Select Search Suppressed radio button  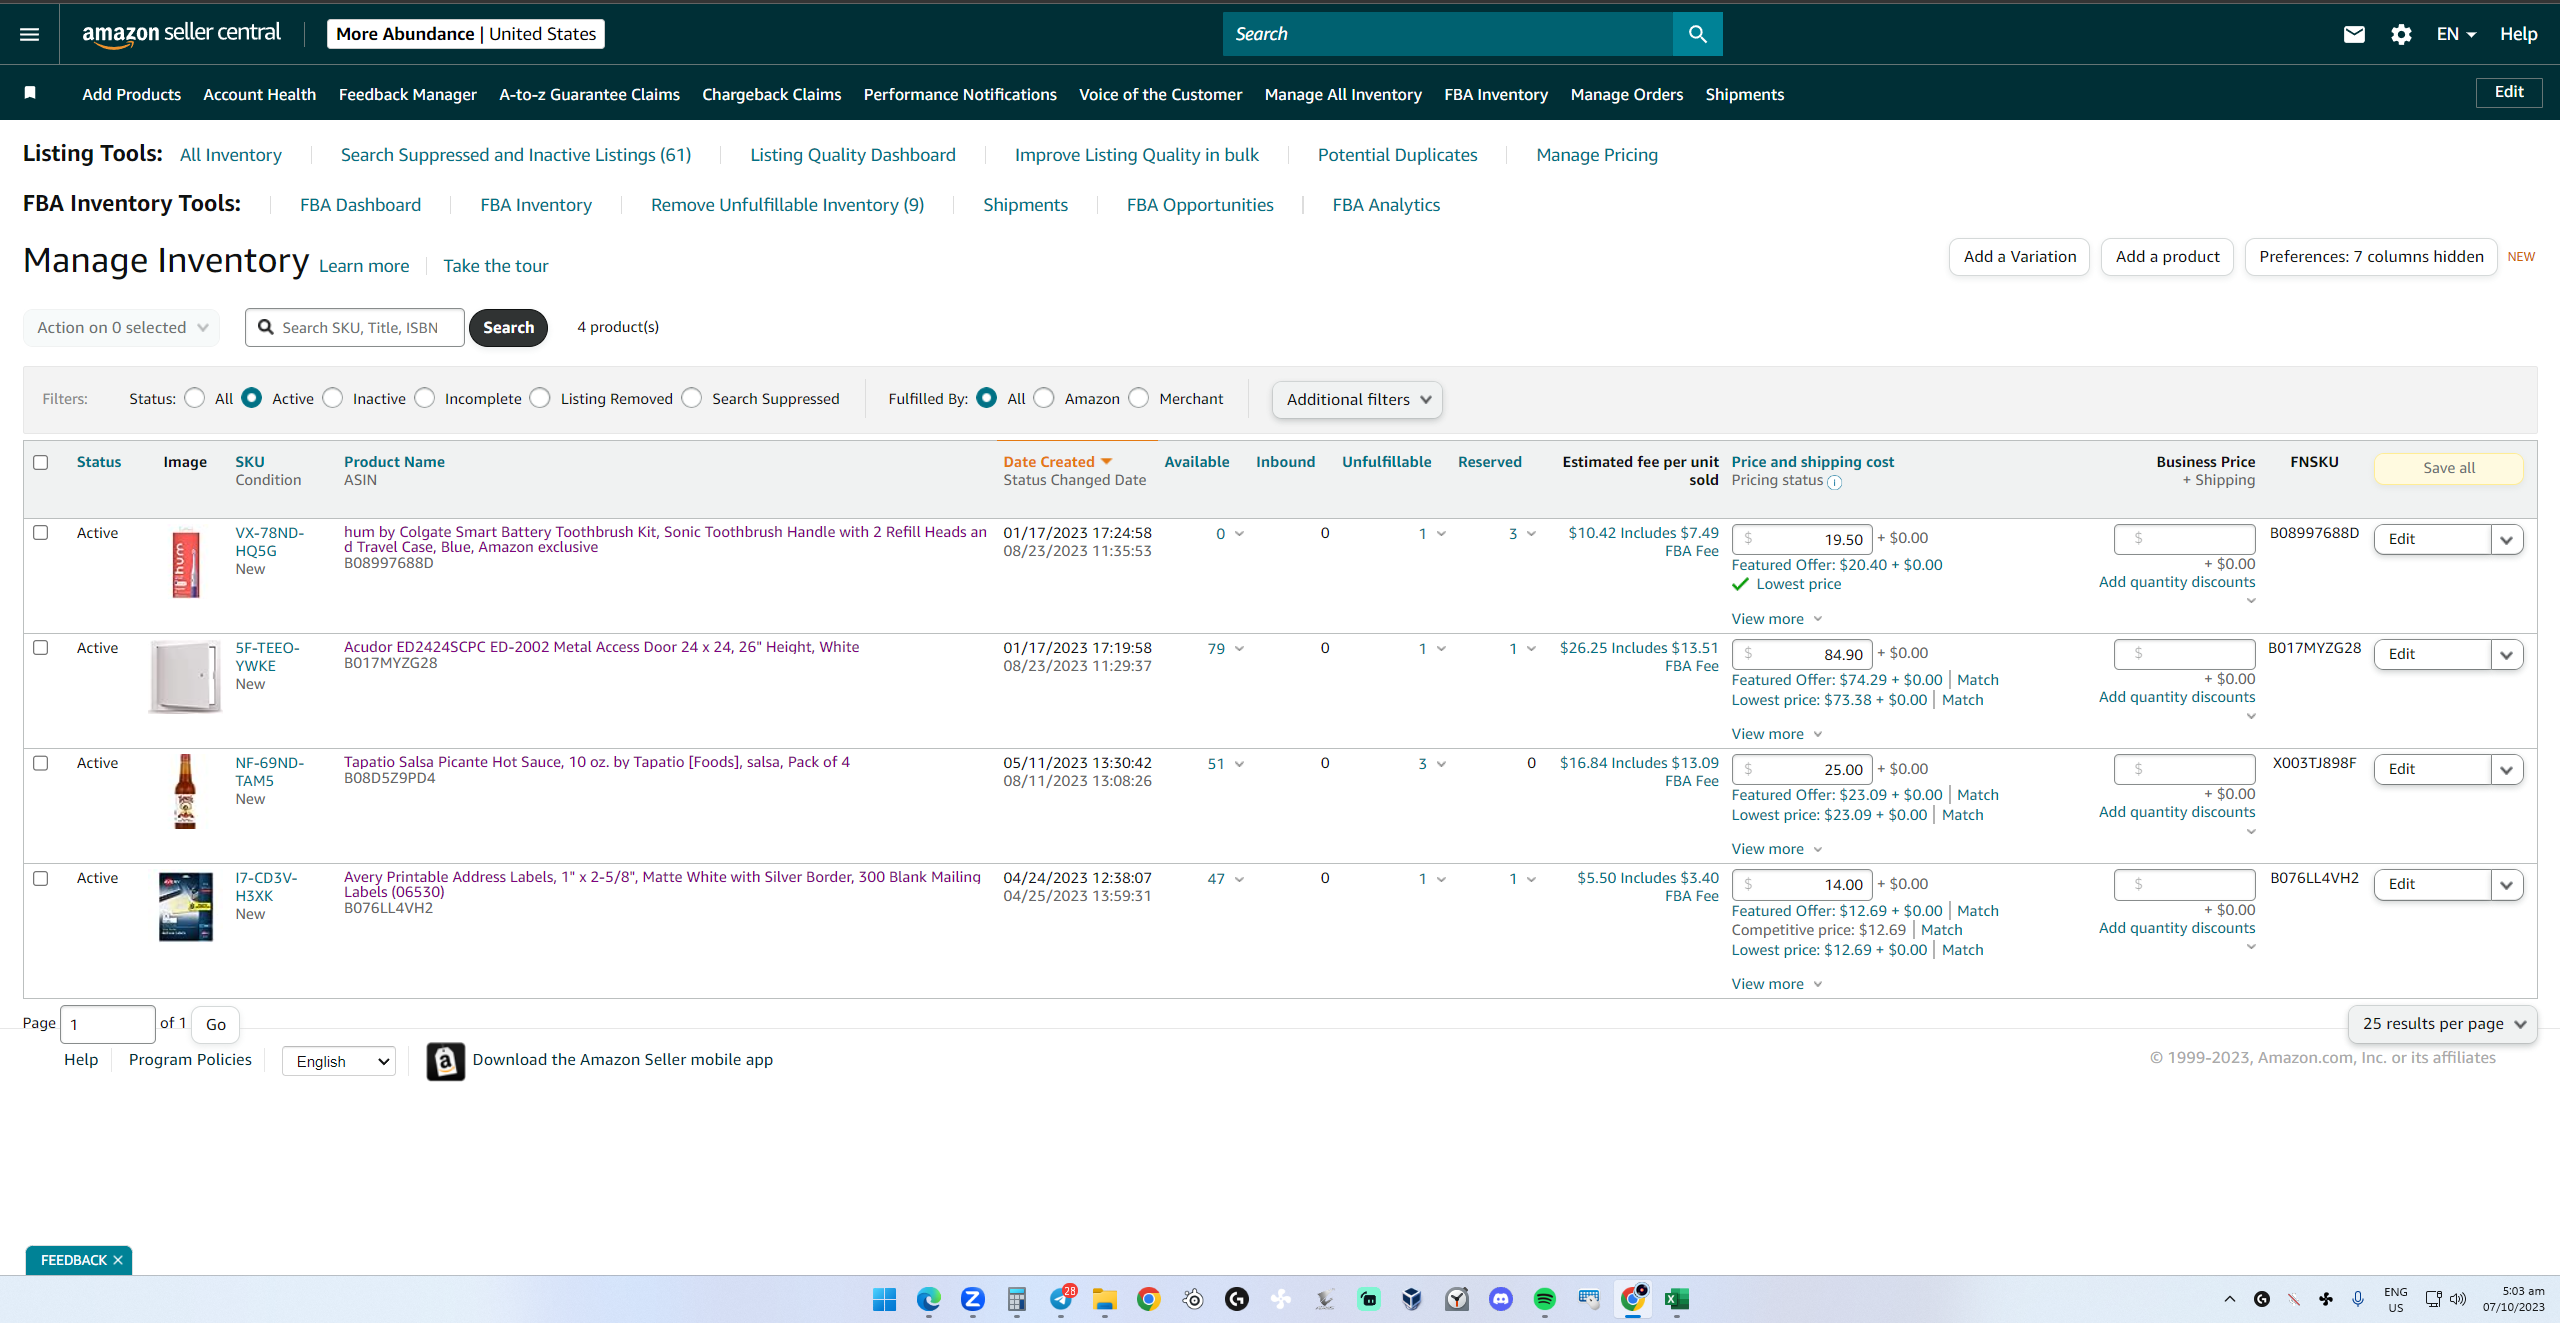[692, 398]
